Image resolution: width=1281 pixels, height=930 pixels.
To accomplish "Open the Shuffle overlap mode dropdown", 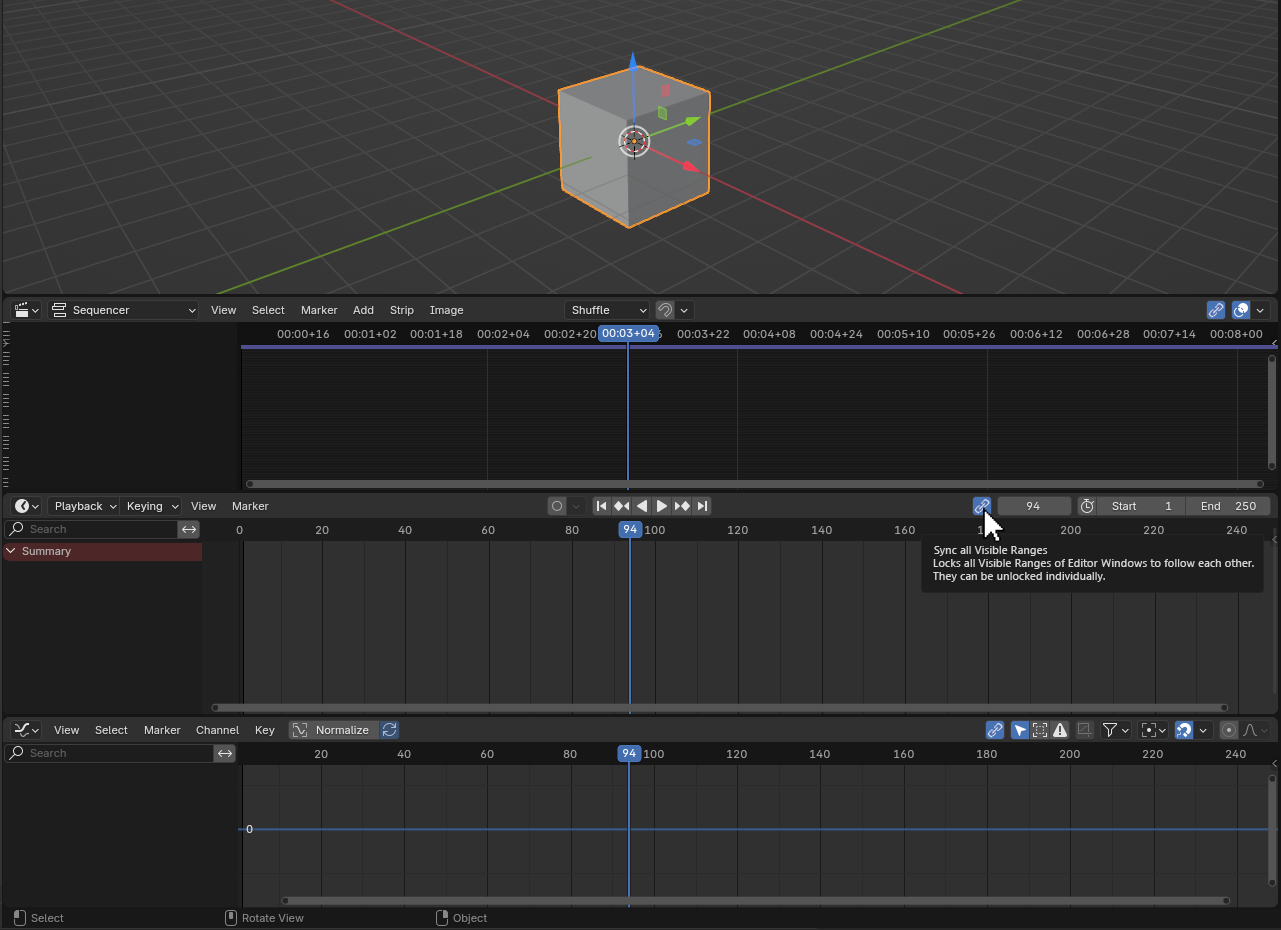I will 607,310.
